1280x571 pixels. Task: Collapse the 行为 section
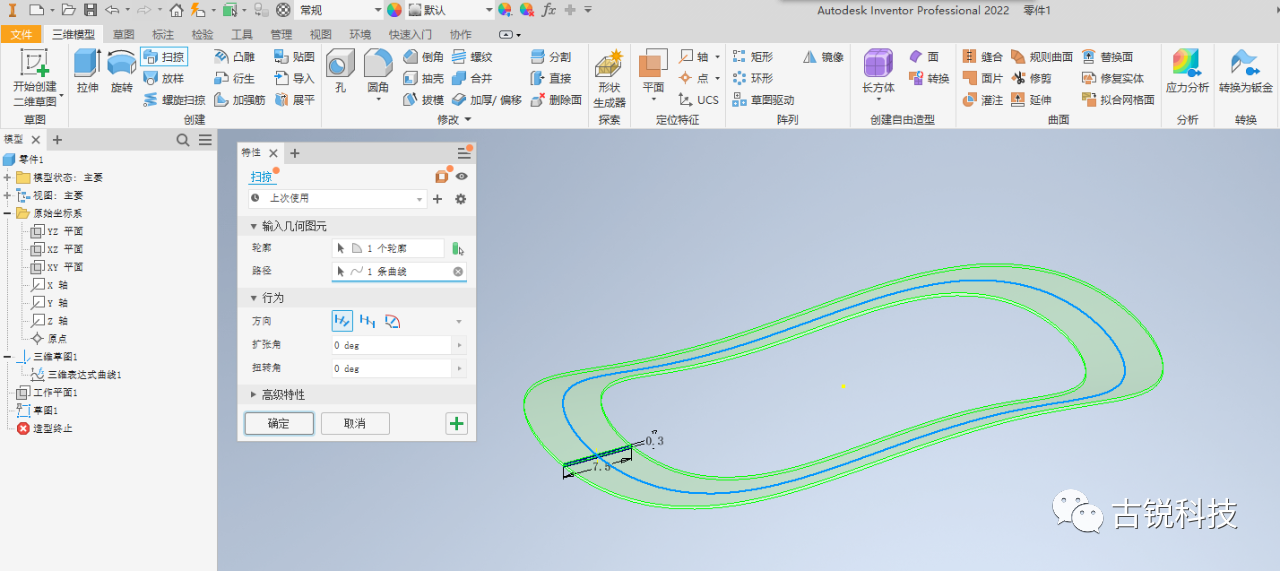254,298
